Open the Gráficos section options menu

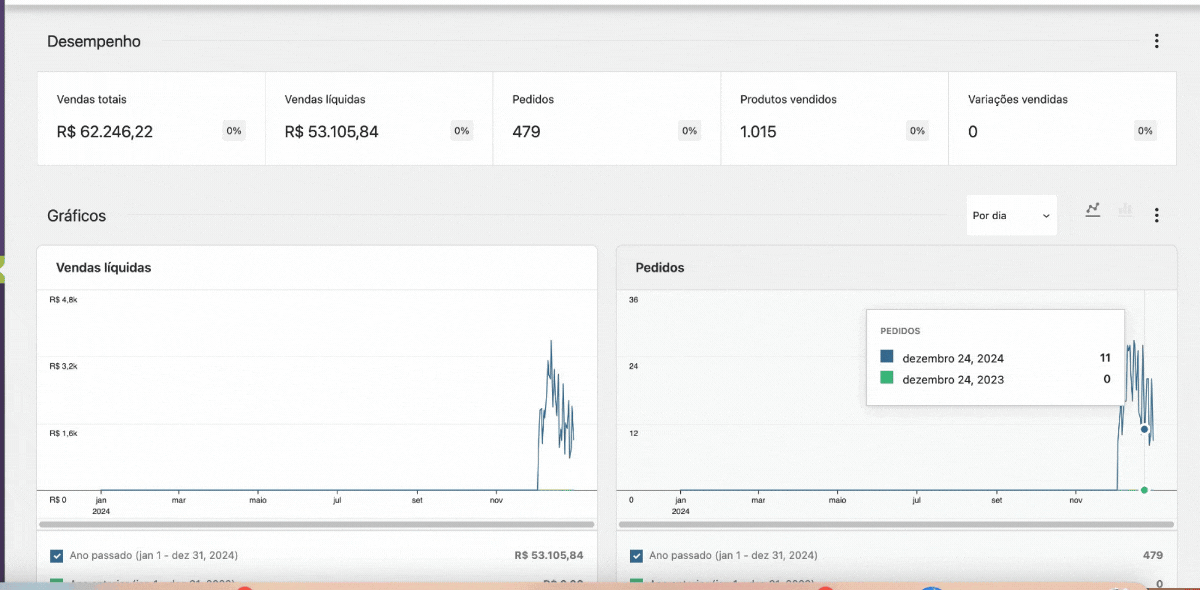[1156, 215]
